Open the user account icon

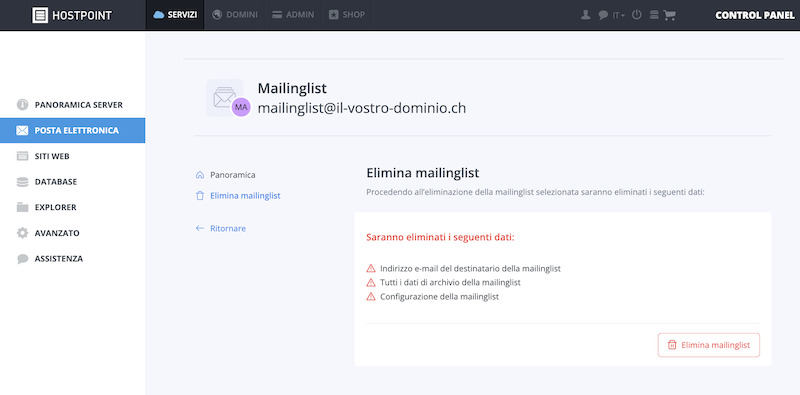click(586, 15)
